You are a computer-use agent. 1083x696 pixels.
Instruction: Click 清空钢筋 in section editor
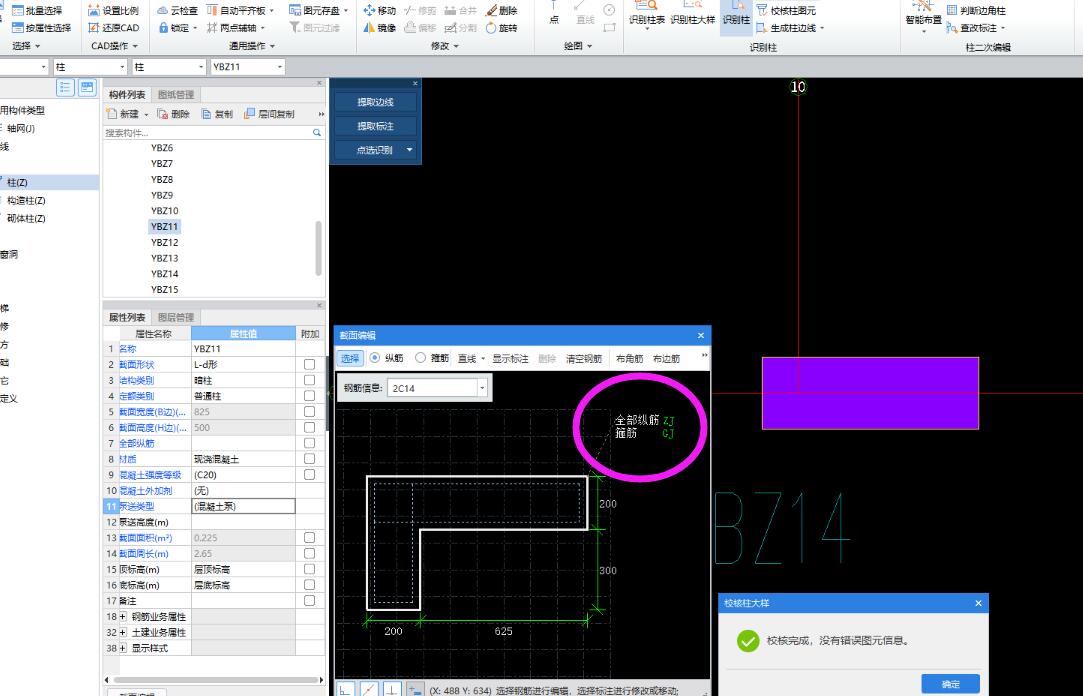coord(584,358)
